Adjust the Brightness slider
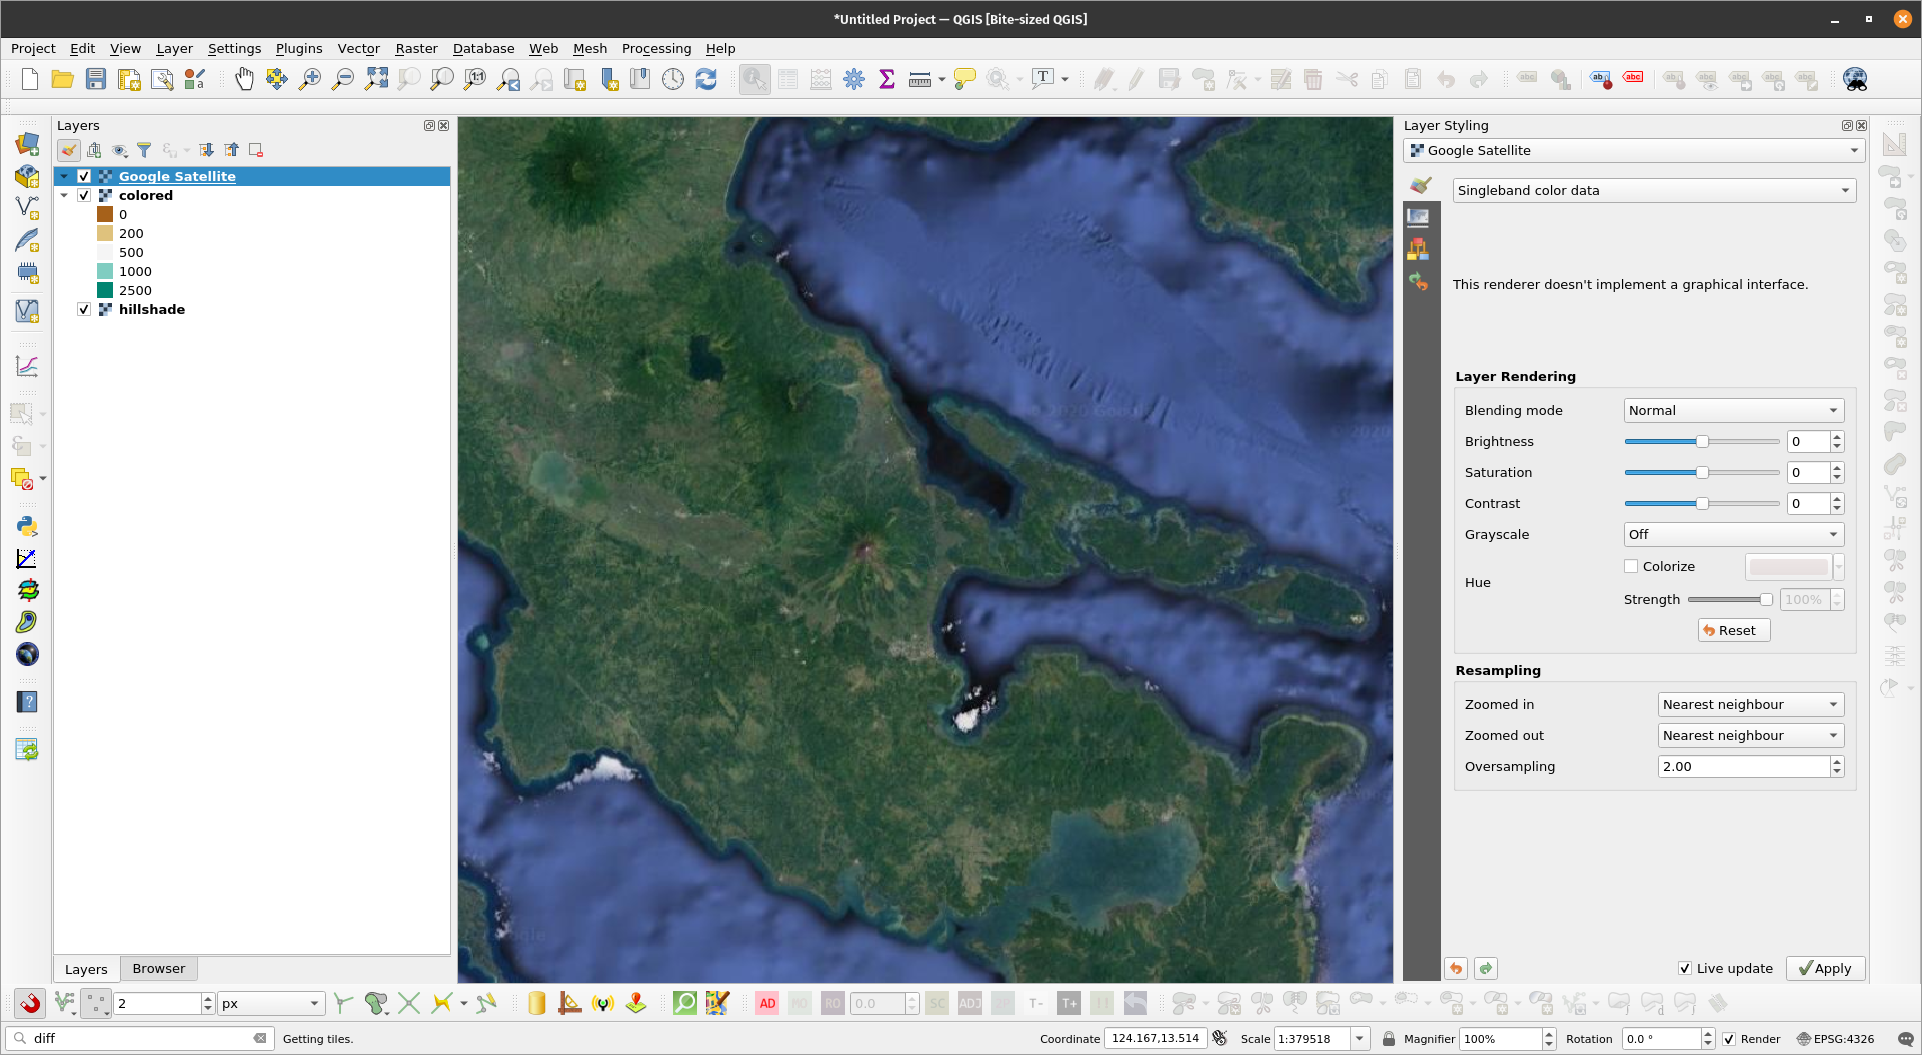Image resolution: width=1922 pixels, height=1055 pixels. tap(1702, 441)
